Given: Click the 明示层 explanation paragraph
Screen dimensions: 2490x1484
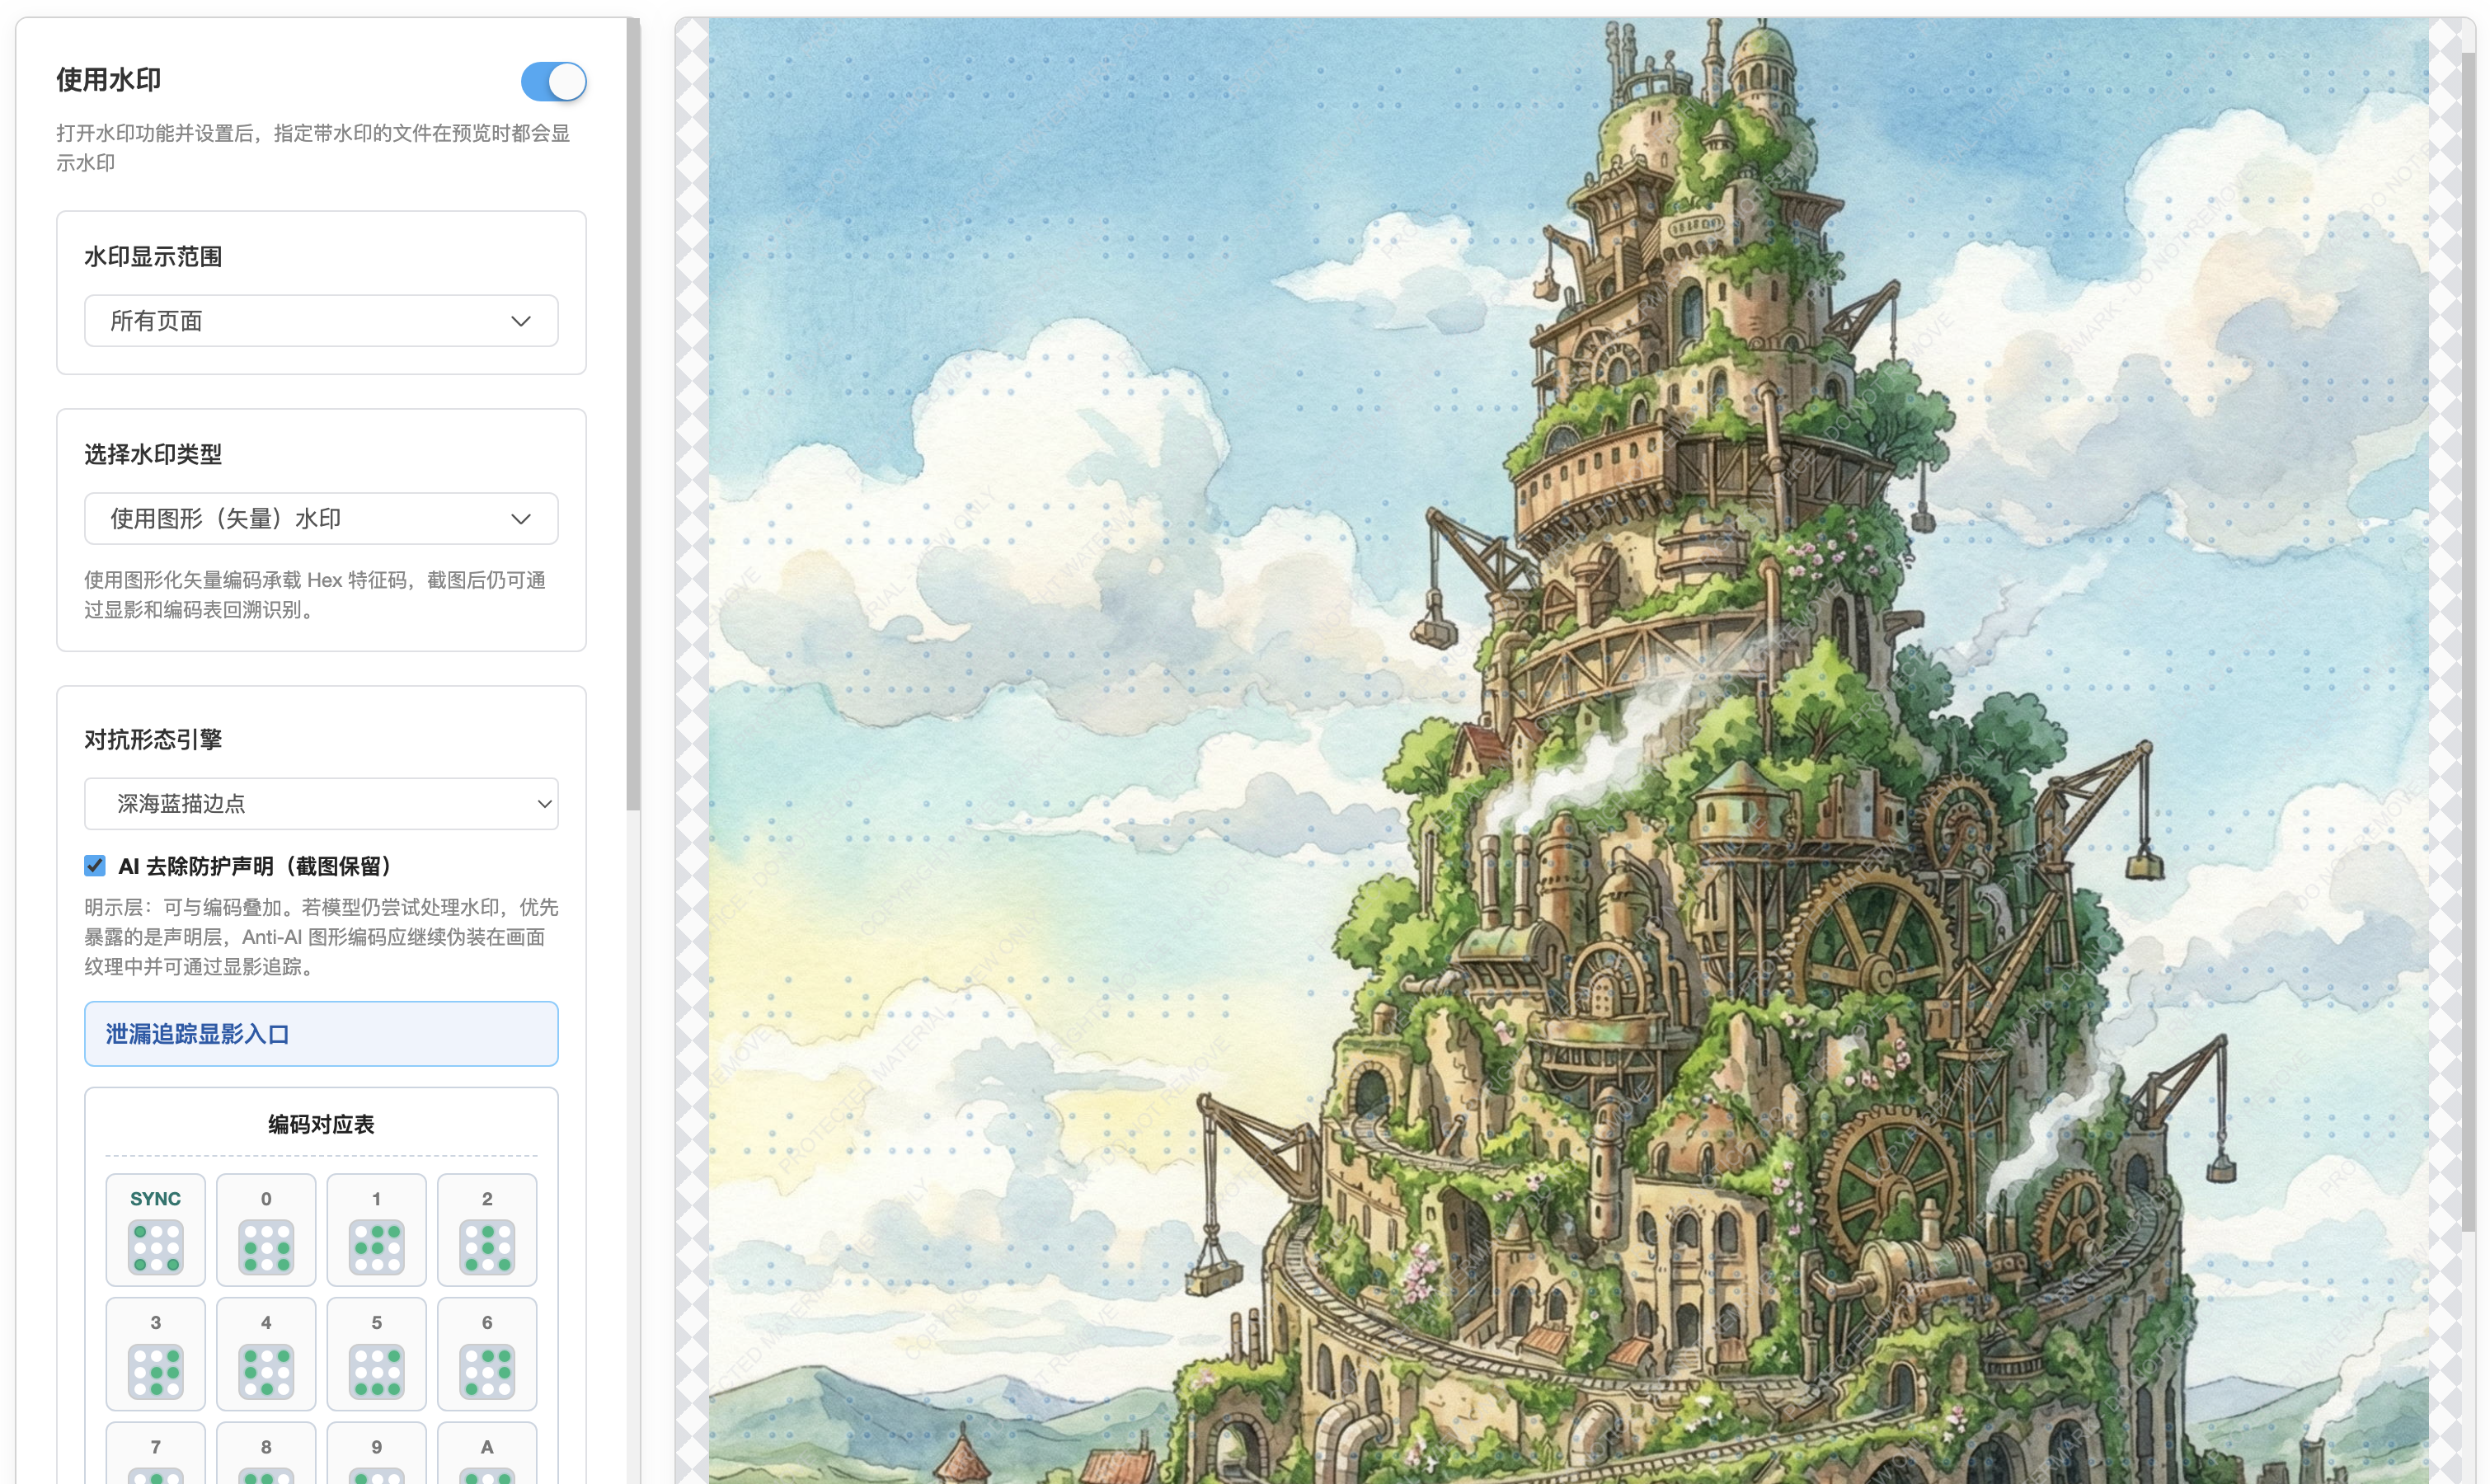Looking at the screenshot, I should coord(321,936).
